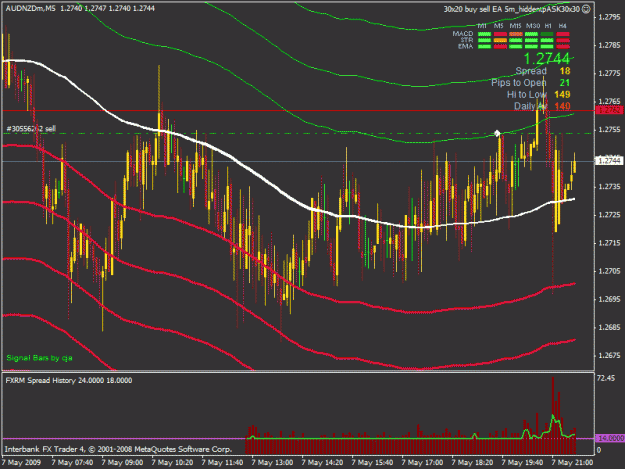
Task: Click the '7 May 21:00' time axis label
Action: pyautogui.click(x=572, y=463)
